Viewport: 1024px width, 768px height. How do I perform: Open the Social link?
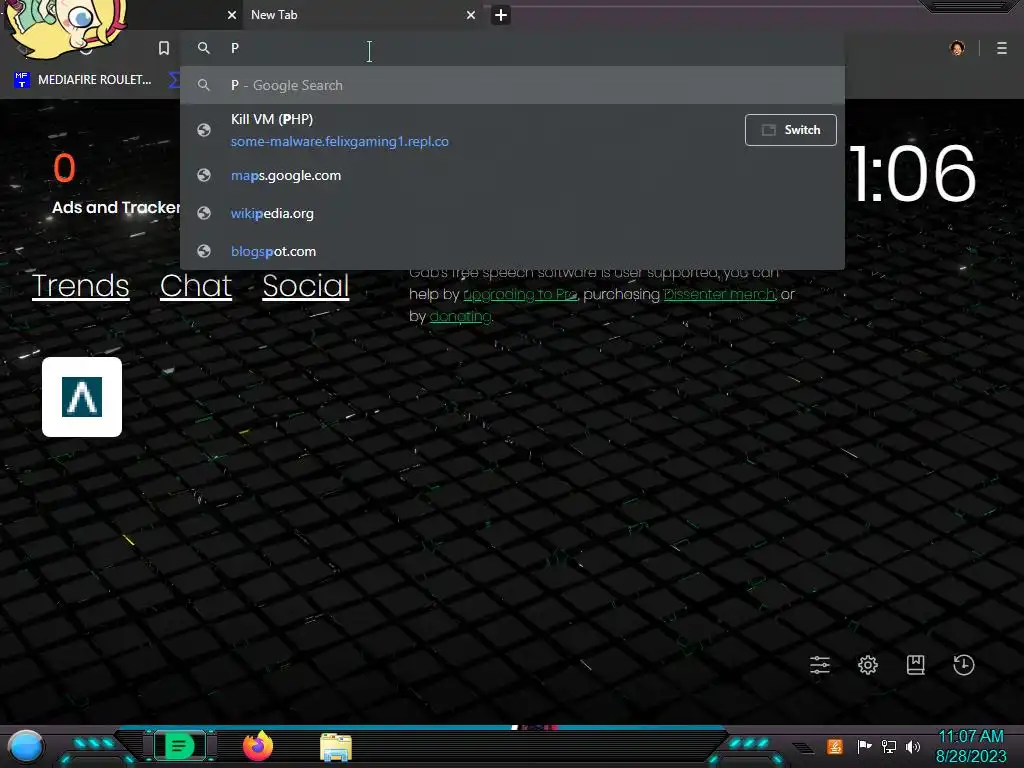[306, 286]
